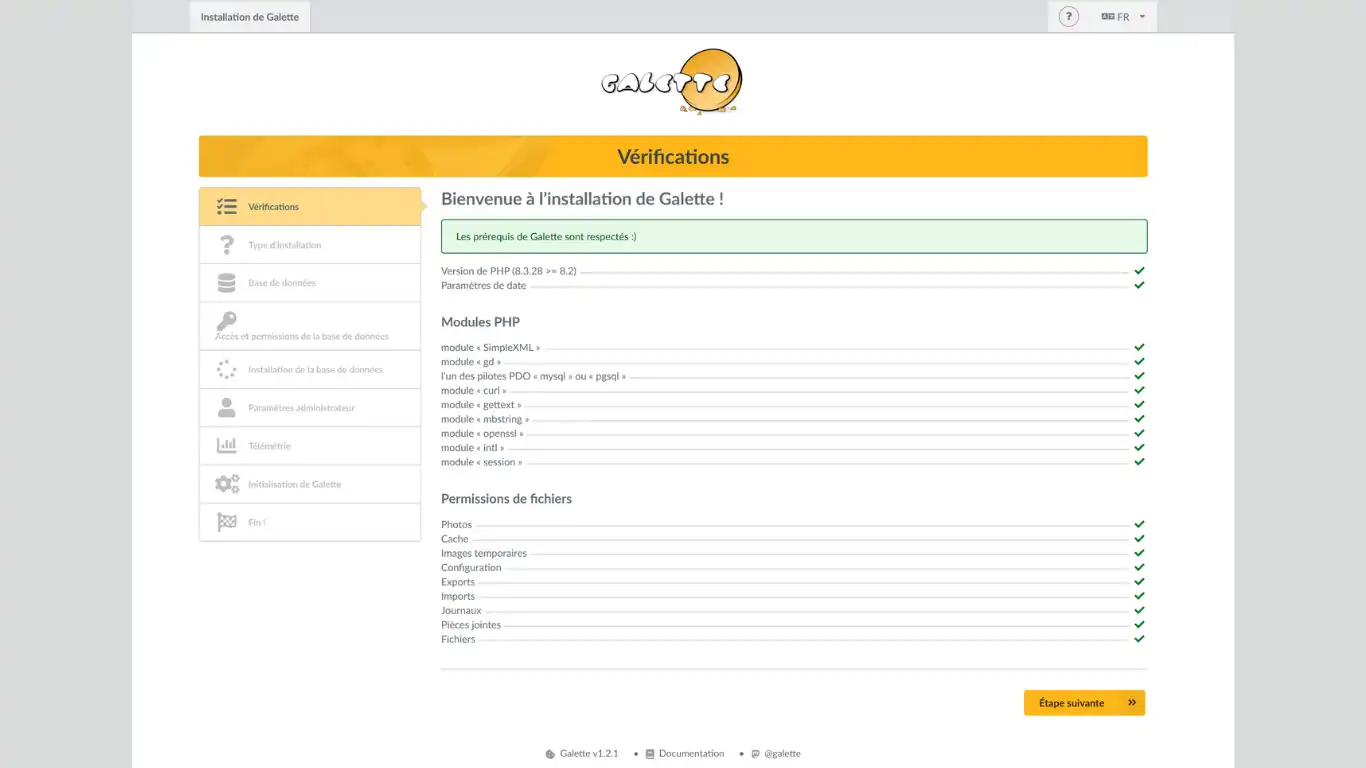Click the green check for Images temporaires
The image size is (1366, 768).
click(1139, 553)
